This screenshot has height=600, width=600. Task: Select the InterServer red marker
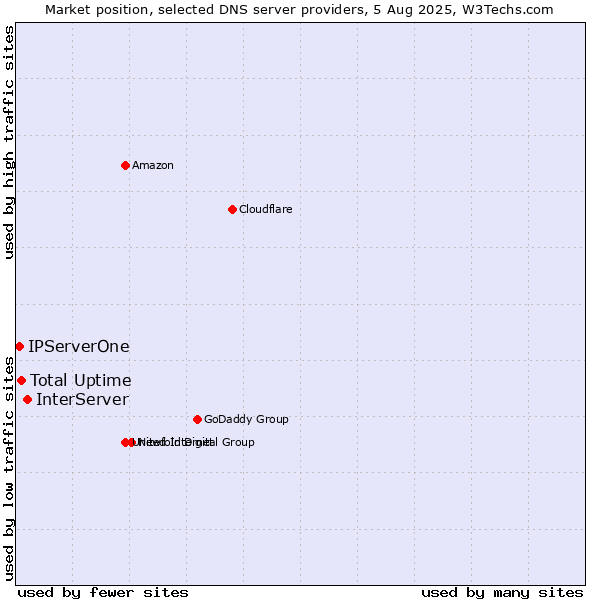click(x=27, y=400)
